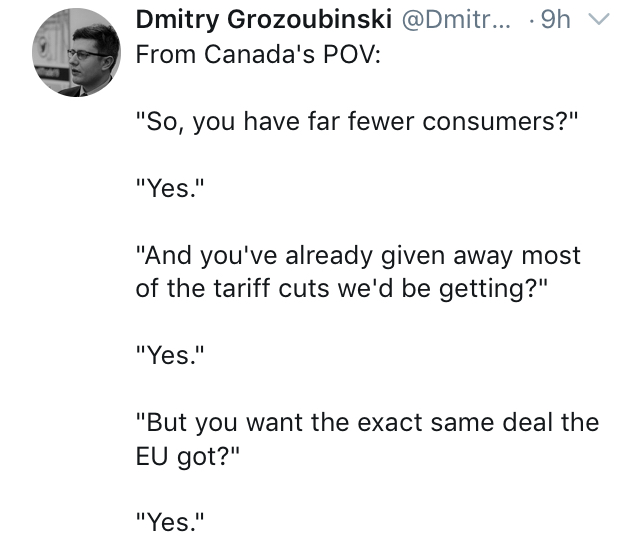640x557 pixels.
Task: Click the line And you've already given away most
Action: coord(358,256)
